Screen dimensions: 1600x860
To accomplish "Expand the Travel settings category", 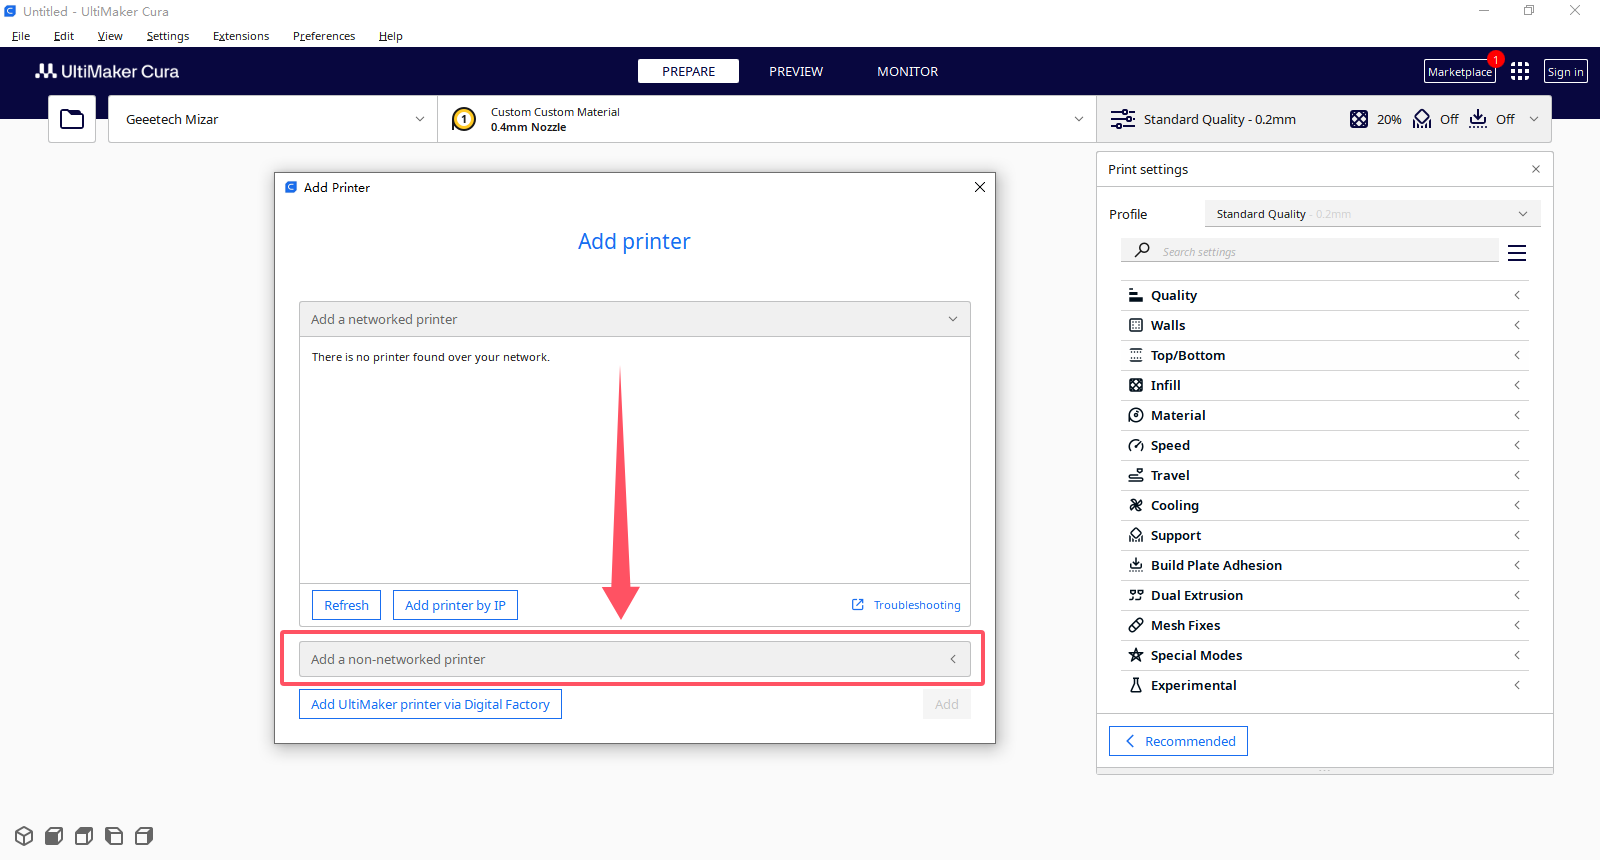I will click(1326, 475).
